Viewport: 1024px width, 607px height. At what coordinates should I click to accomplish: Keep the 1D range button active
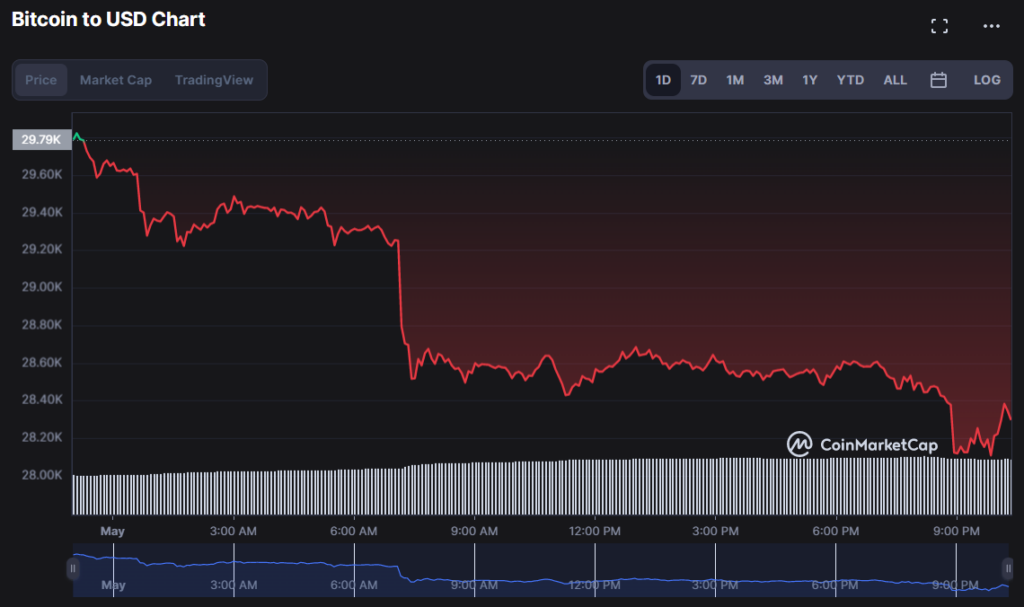(662, 79)
